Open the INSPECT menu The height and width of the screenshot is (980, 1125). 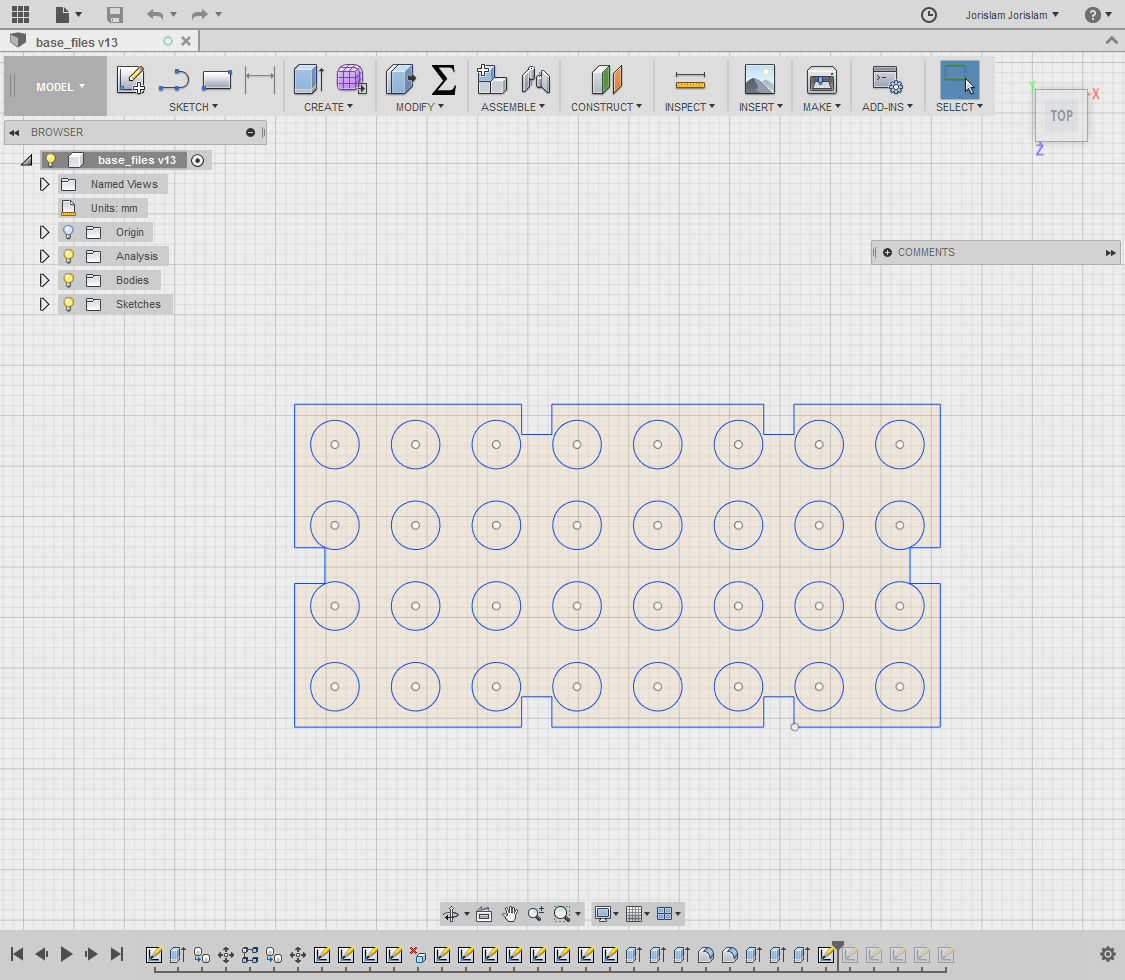pos(689,107)
